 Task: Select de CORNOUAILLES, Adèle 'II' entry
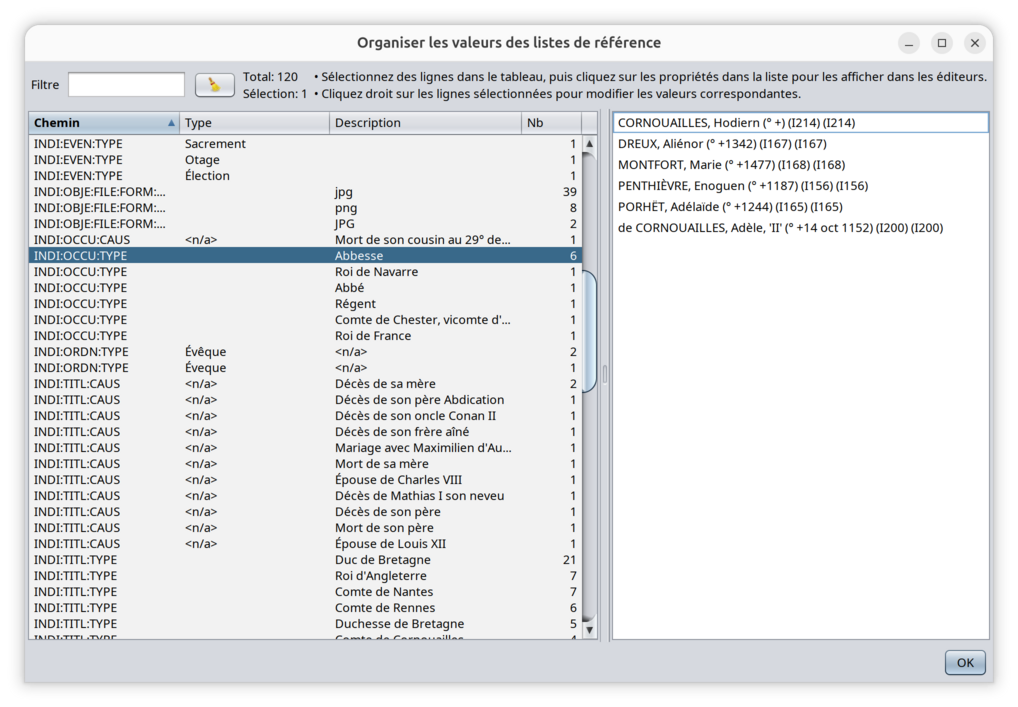point(801,227)
